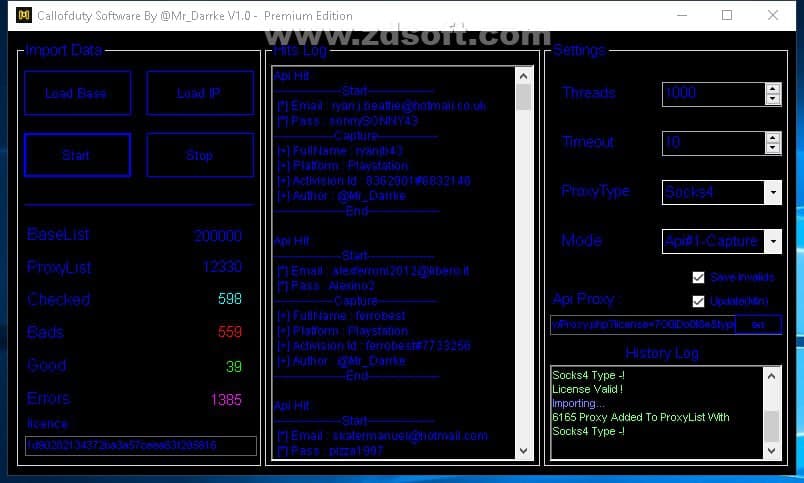Click the Stop button
804x483 pixels.
pos(200,155)
